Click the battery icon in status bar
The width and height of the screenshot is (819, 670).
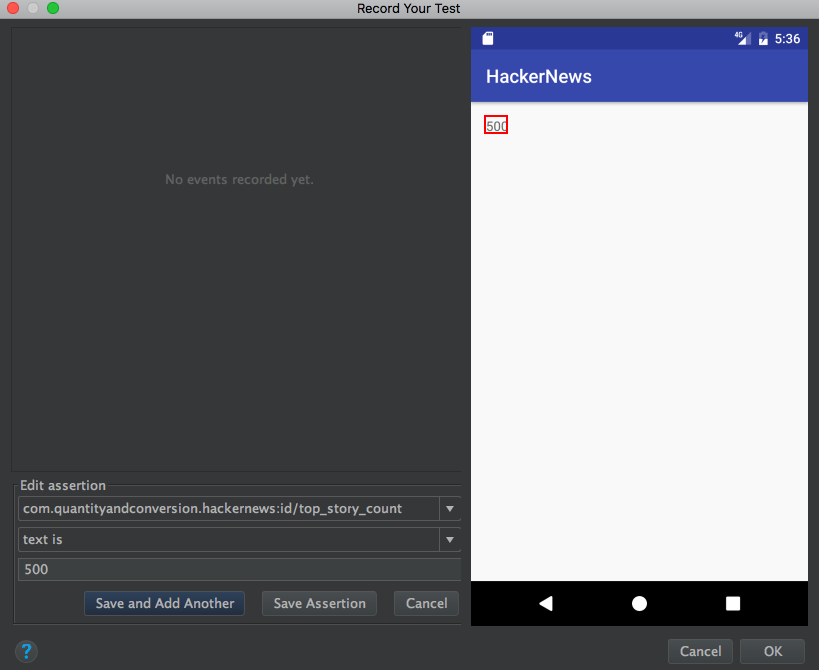[763, 38]
